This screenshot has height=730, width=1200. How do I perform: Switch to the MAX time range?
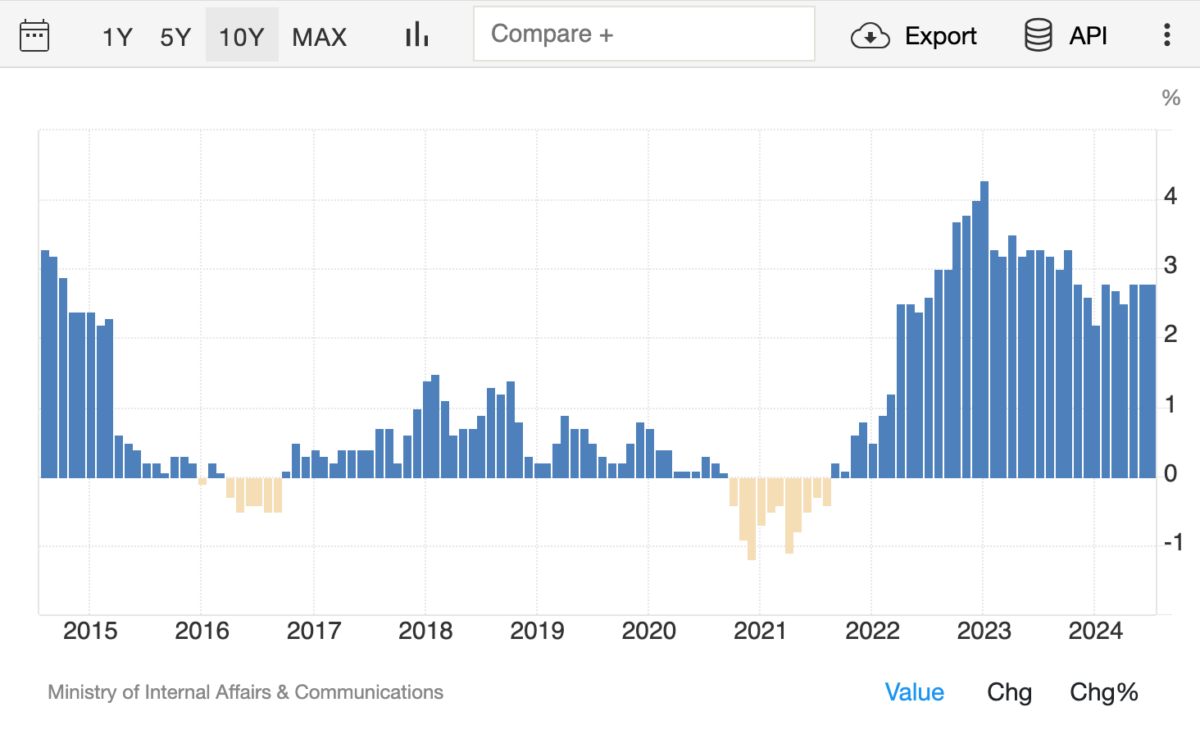[319, 36]
